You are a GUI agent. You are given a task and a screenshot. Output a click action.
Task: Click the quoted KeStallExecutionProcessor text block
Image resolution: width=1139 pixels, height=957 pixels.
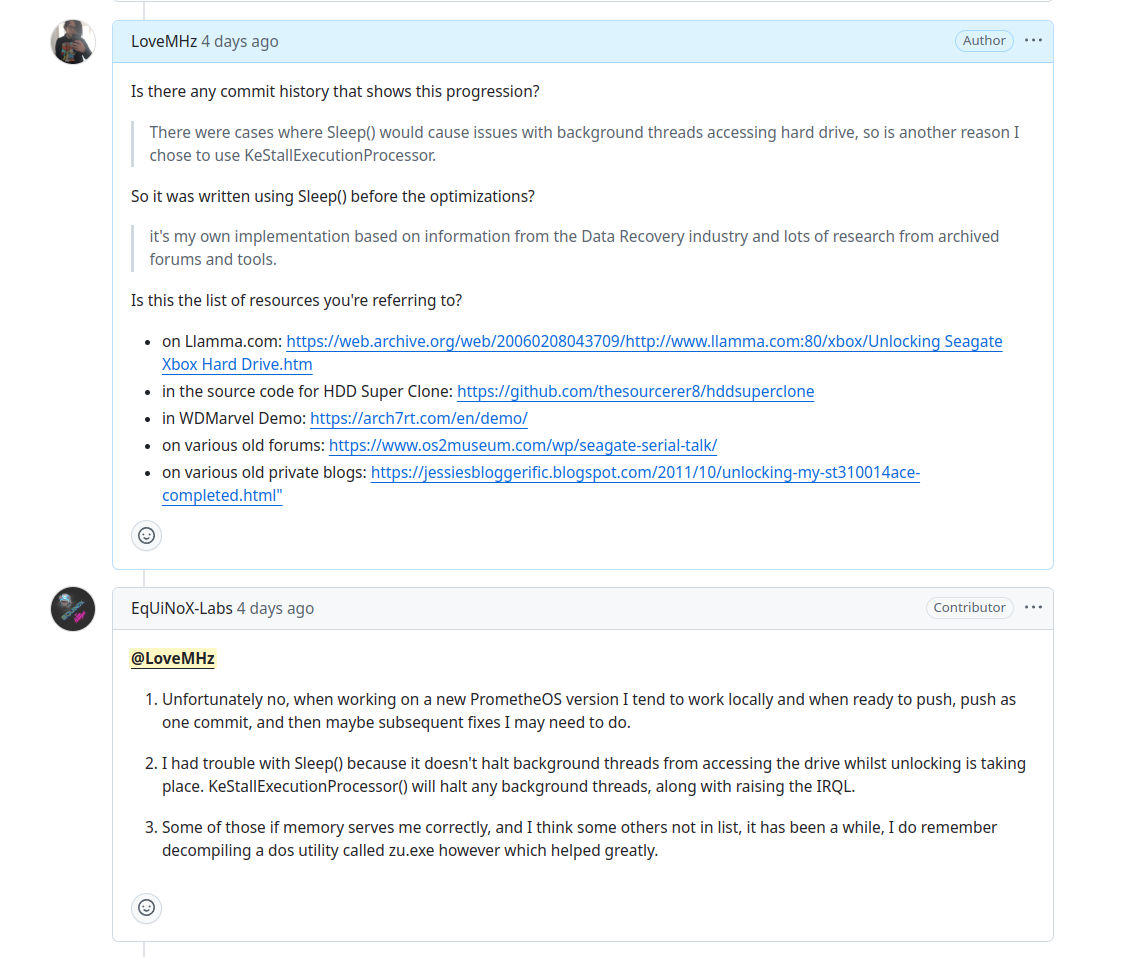pyautogui.click(x=584, y=144)
